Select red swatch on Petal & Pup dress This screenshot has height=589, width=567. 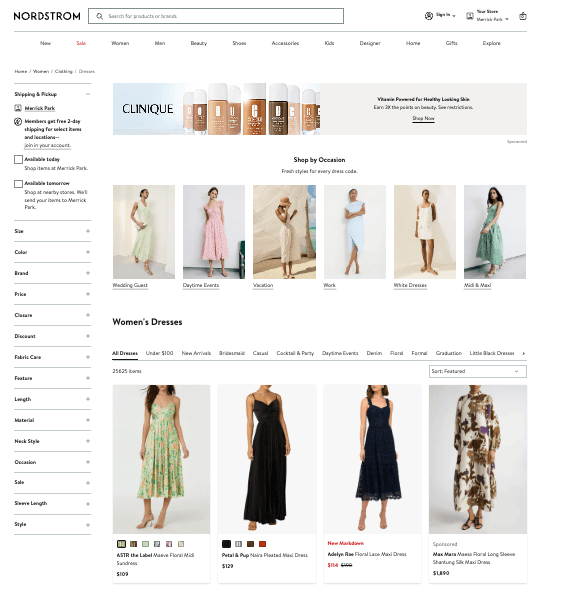click(263, 544)
